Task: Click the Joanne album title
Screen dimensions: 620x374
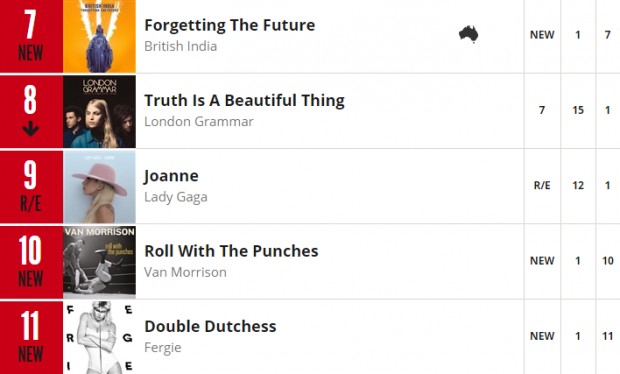Action: point(171,176)
